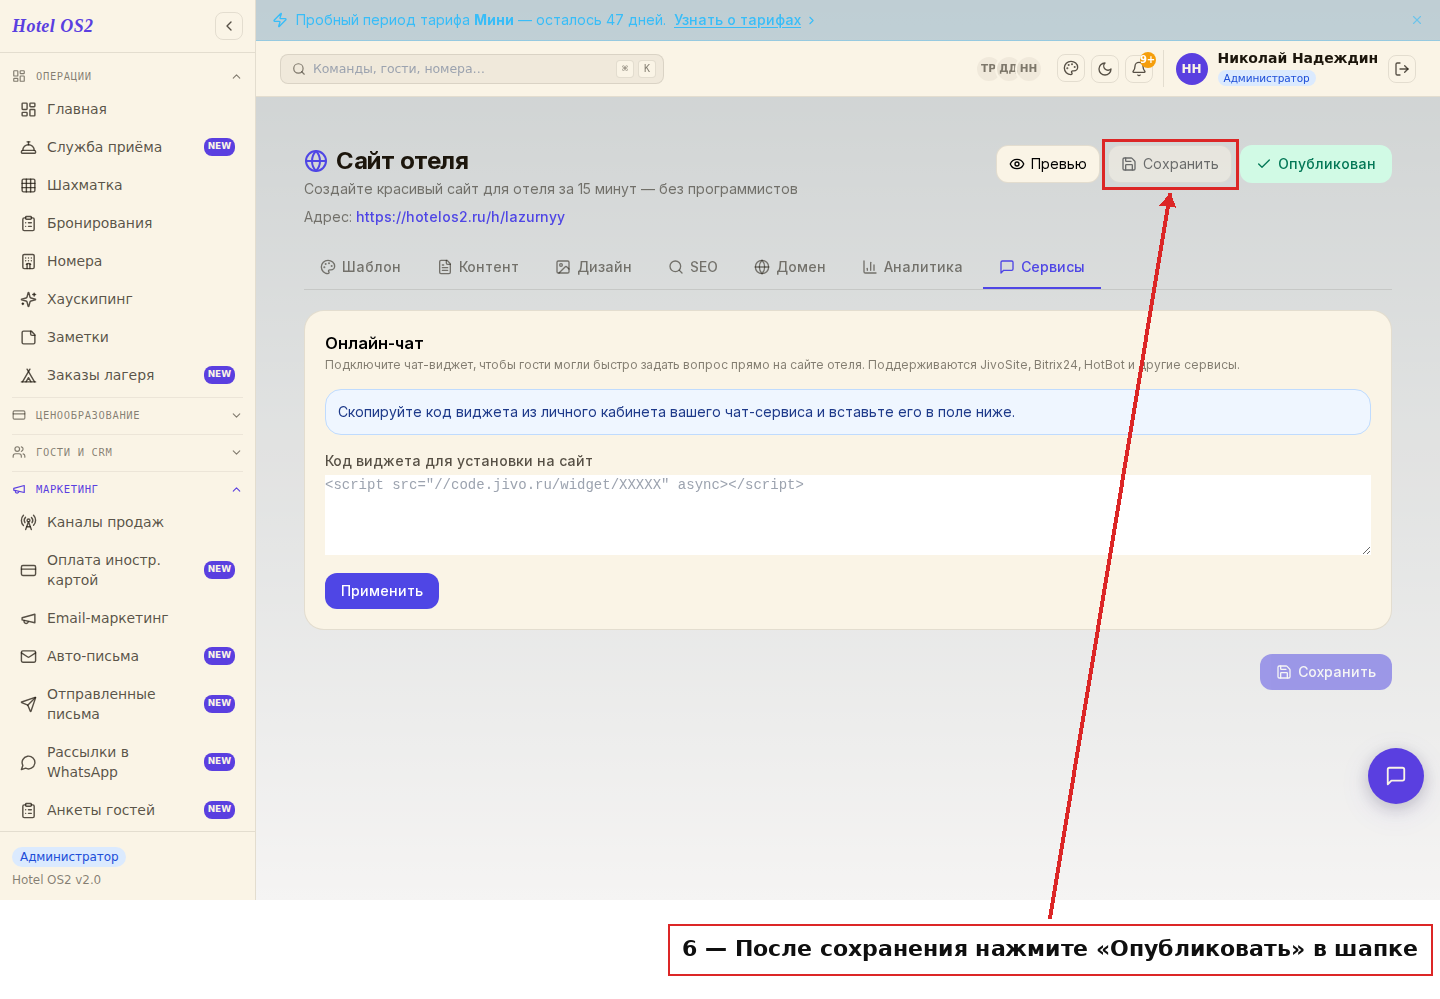Click the Администратор badge under user name
The width and height of the screenshot is (1440, 999).
tap(1266, 78)
